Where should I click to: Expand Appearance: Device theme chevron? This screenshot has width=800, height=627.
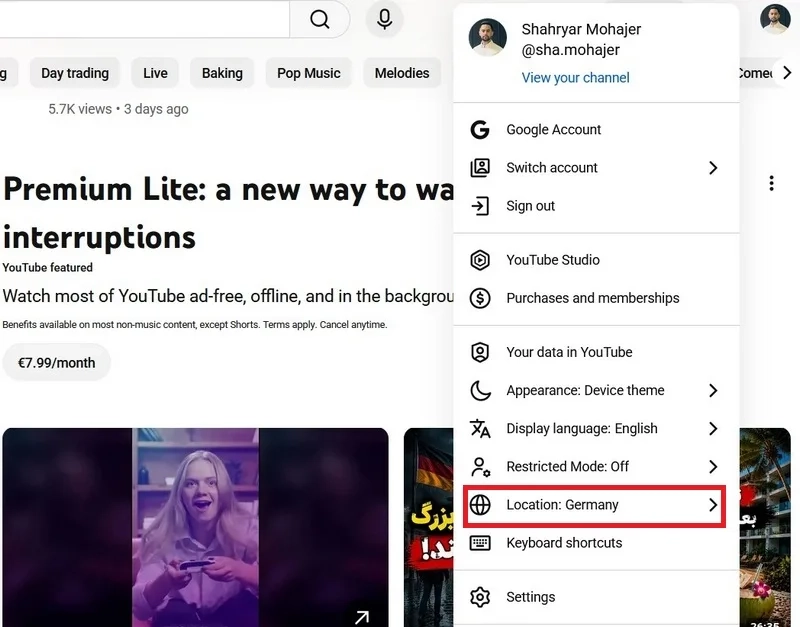point(713,390)
